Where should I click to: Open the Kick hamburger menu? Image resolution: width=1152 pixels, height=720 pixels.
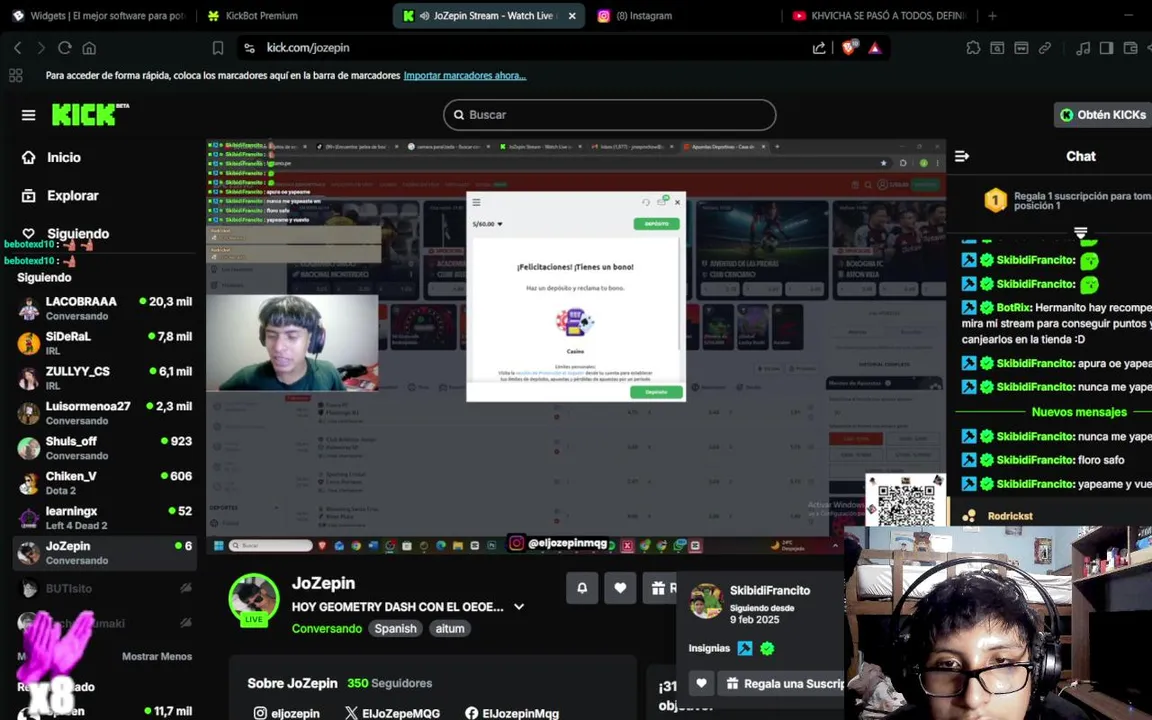click(x=29, y=115)
